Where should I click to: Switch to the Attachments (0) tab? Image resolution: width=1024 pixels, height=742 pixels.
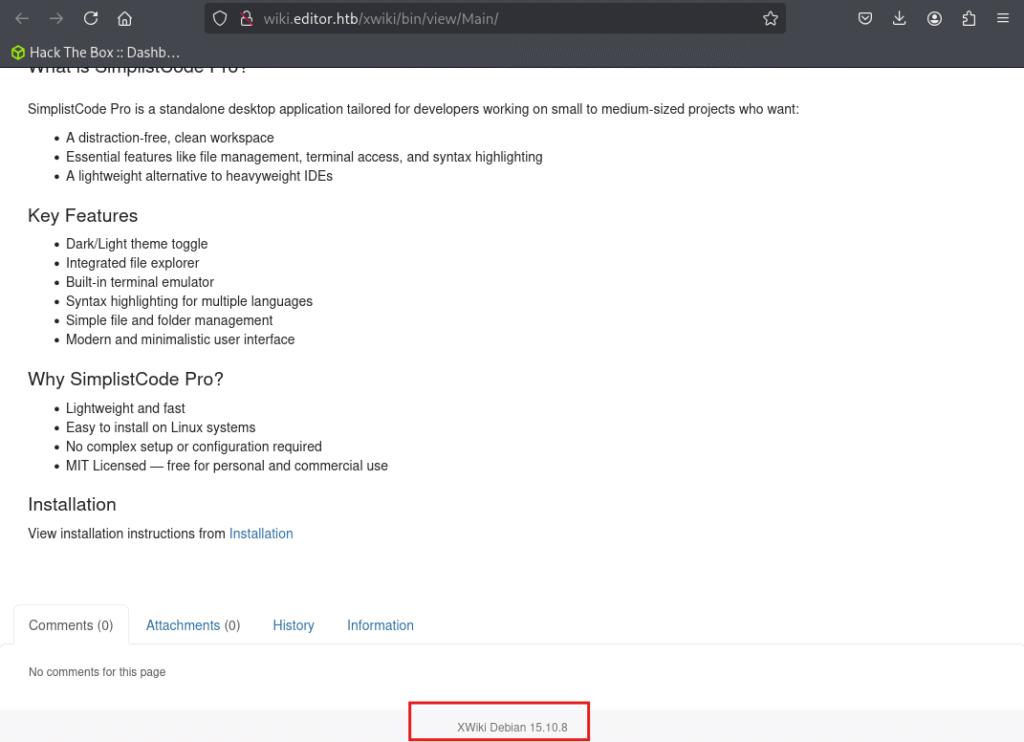coord(193,625)
